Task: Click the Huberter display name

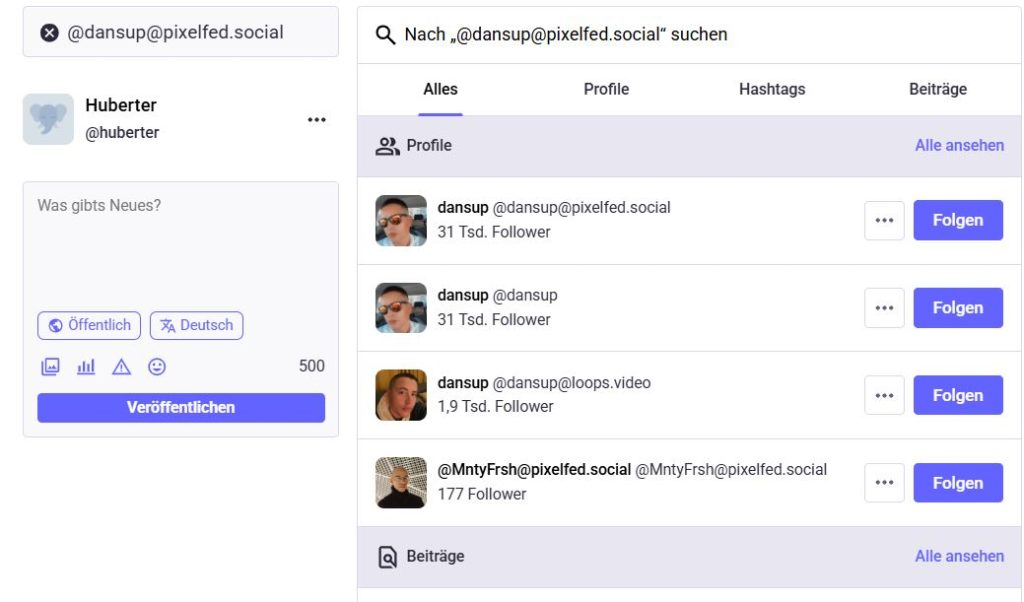Action: click(121, 105)
